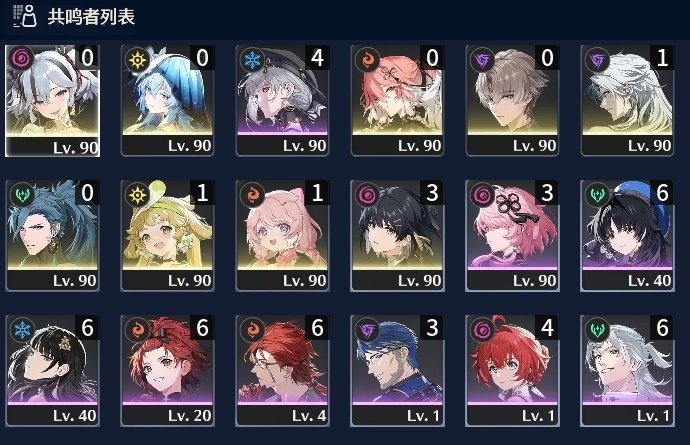The image size is (690, 445).
Task: Click the fire element icon on coral-haired character
Action: [368, 59]
